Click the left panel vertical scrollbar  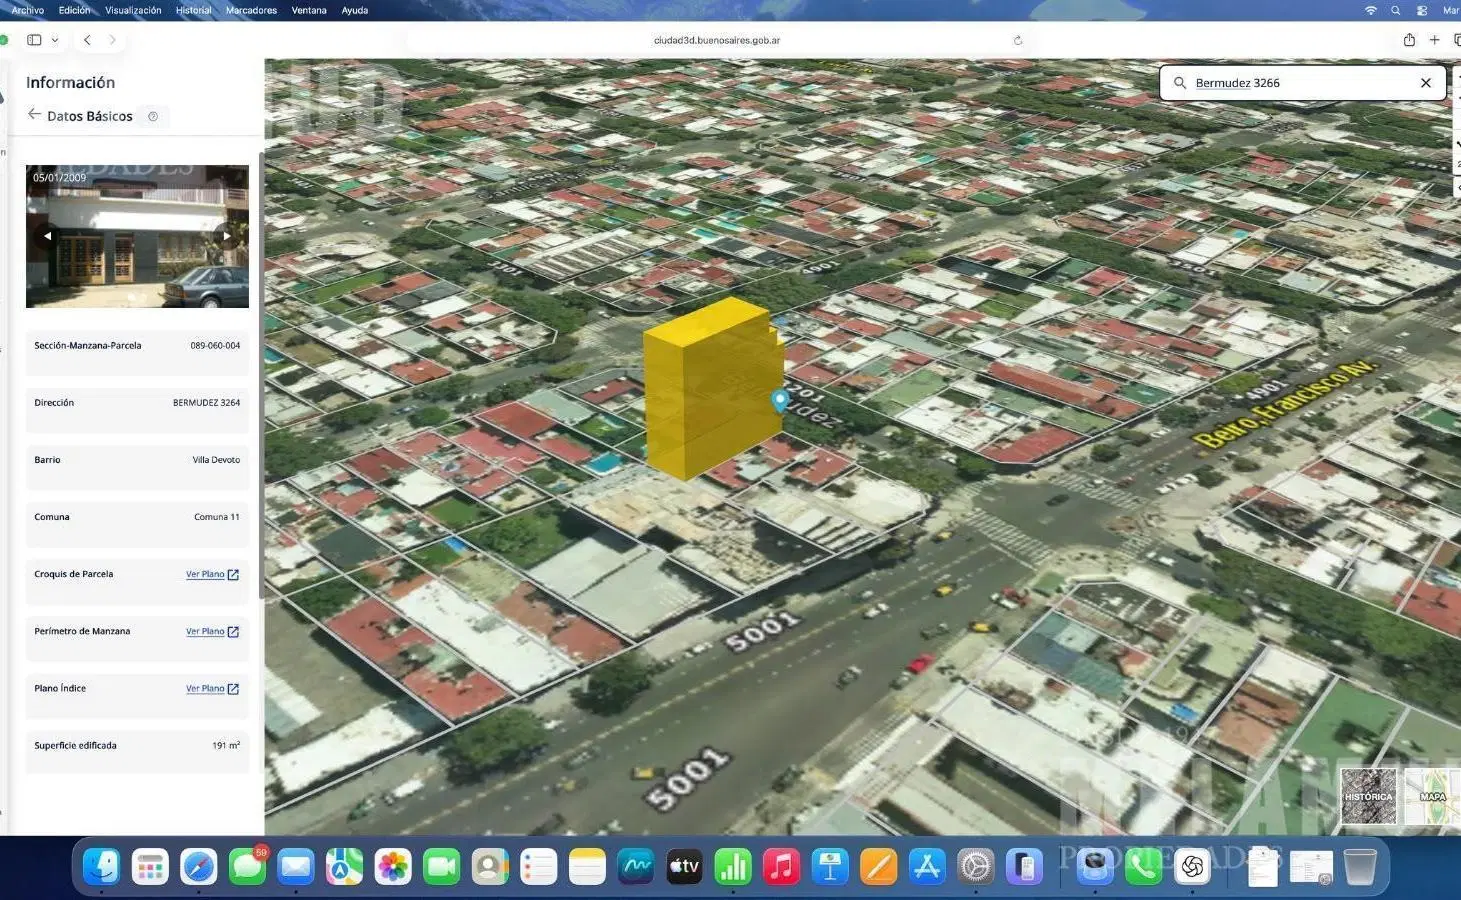(261, 375)
